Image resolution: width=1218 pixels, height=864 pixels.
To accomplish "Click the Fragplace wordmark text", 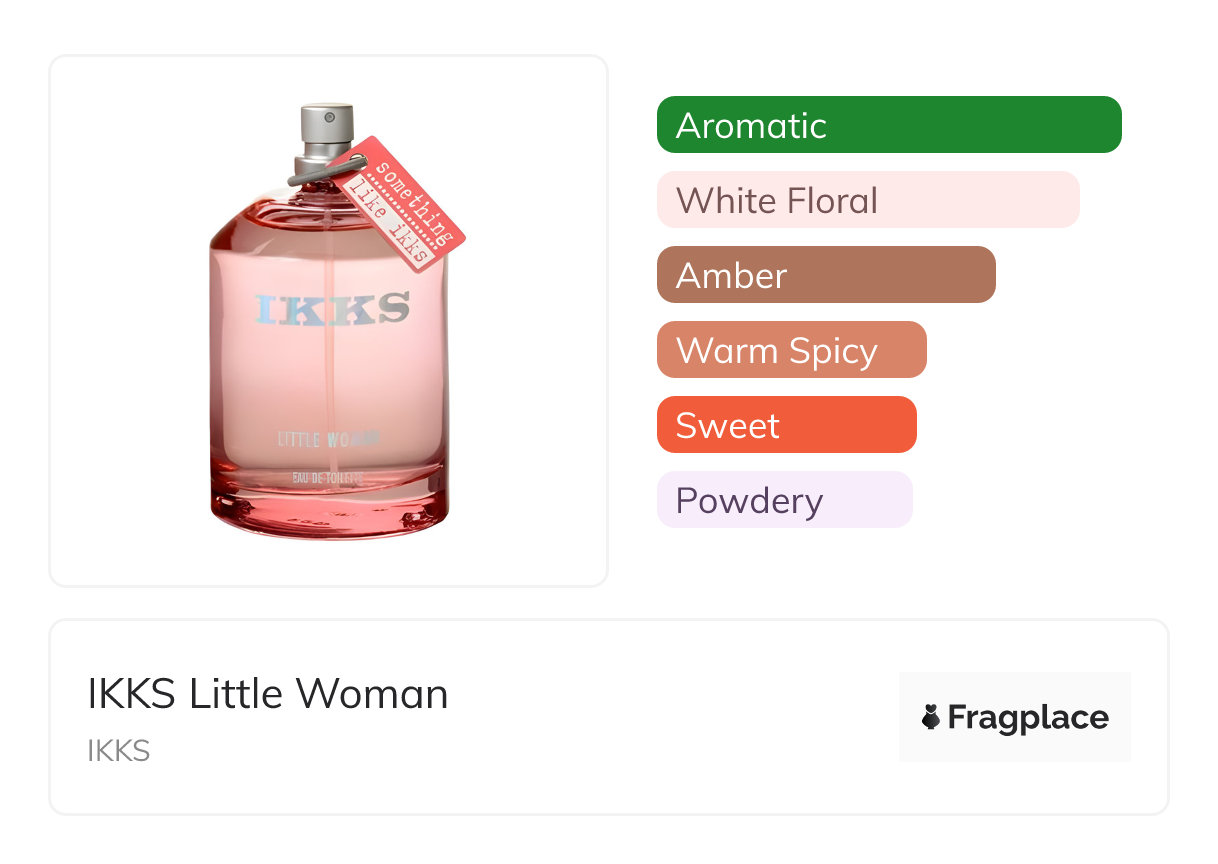I will click(1028, 717).
